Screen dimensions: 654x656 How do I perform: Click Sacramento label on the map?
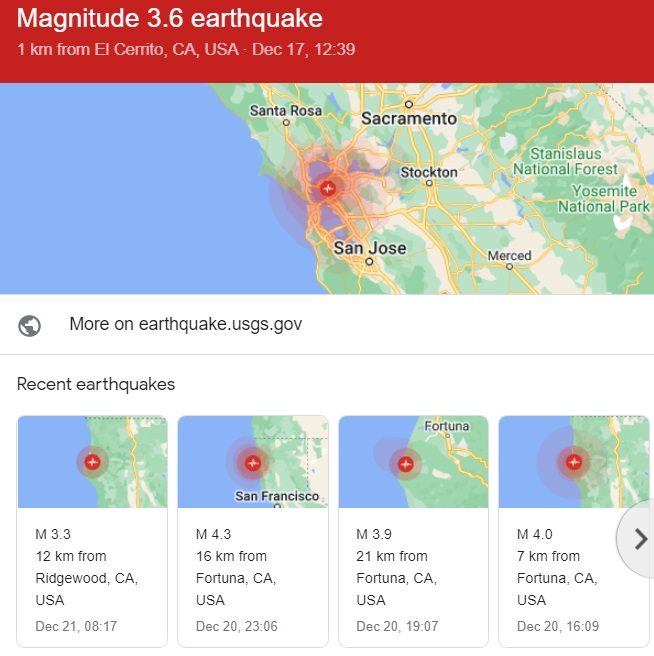(x=408, y=118)
